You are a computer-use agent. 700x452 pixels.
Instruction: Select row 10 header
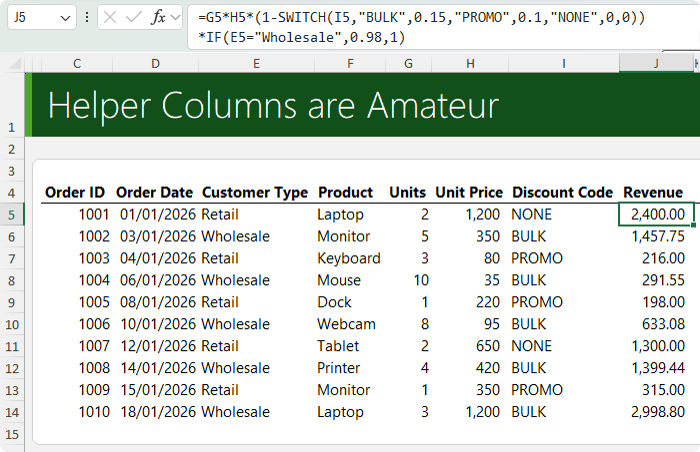coord(12,324)
